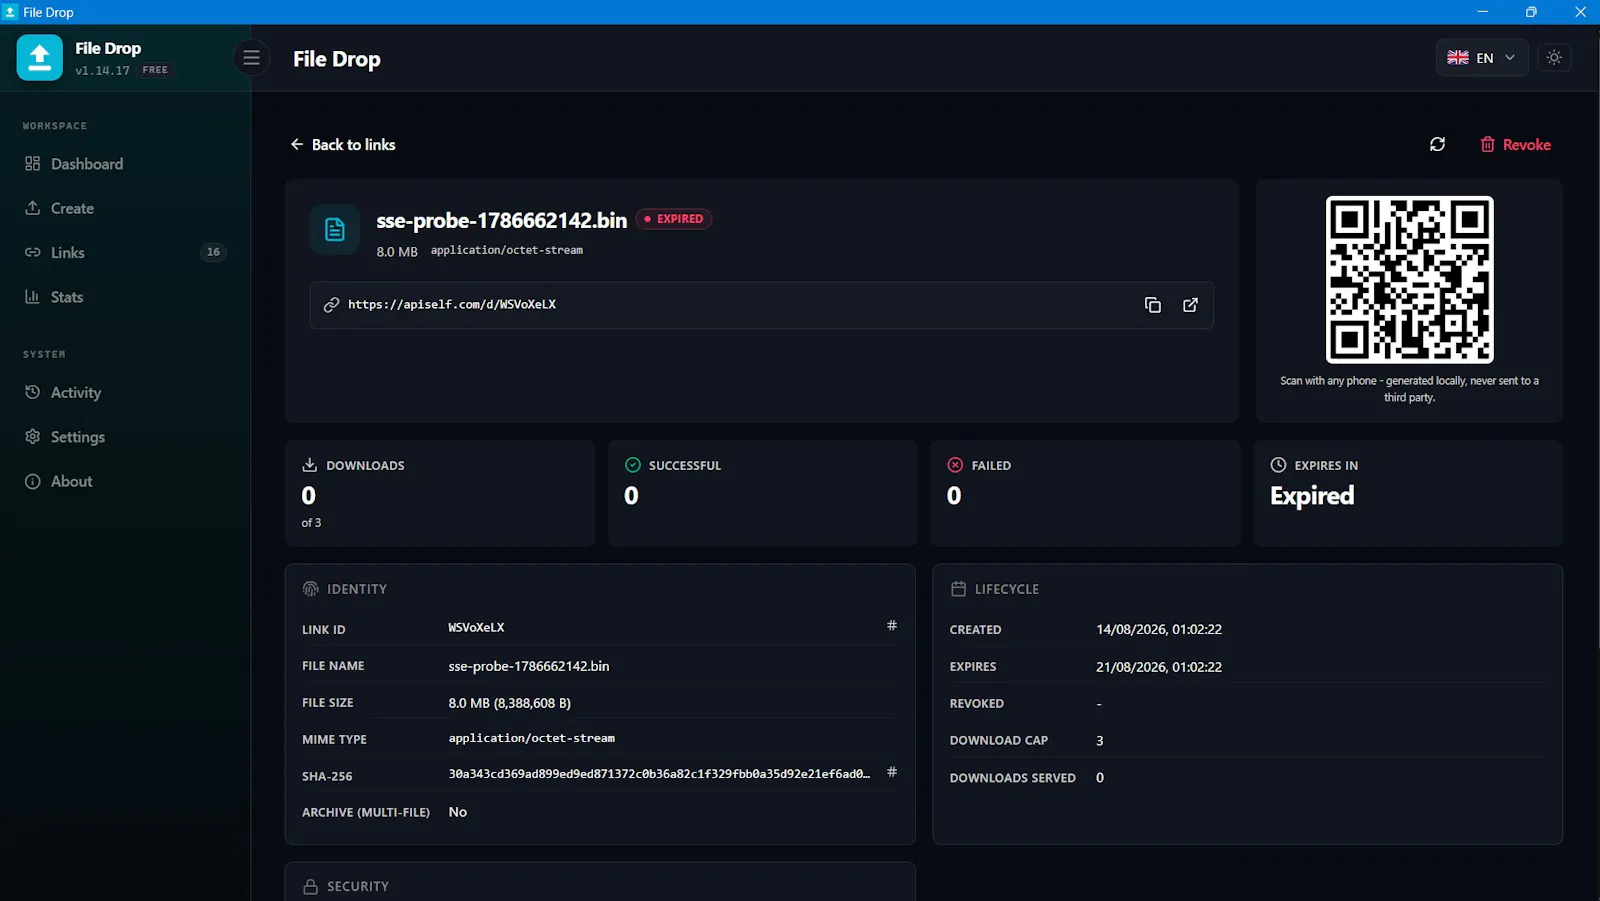Open Settings in the sidebar
This screenshot has height=901, width=1600.
(x=125, y=437)
